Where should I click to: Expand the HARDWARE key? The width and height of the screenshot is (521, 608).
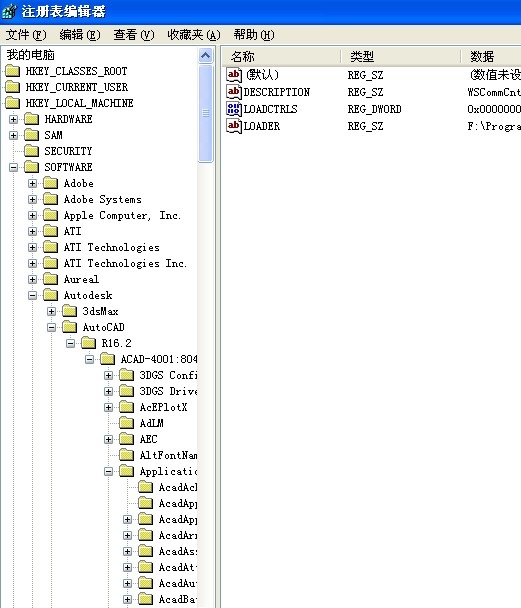click(14, 119)
